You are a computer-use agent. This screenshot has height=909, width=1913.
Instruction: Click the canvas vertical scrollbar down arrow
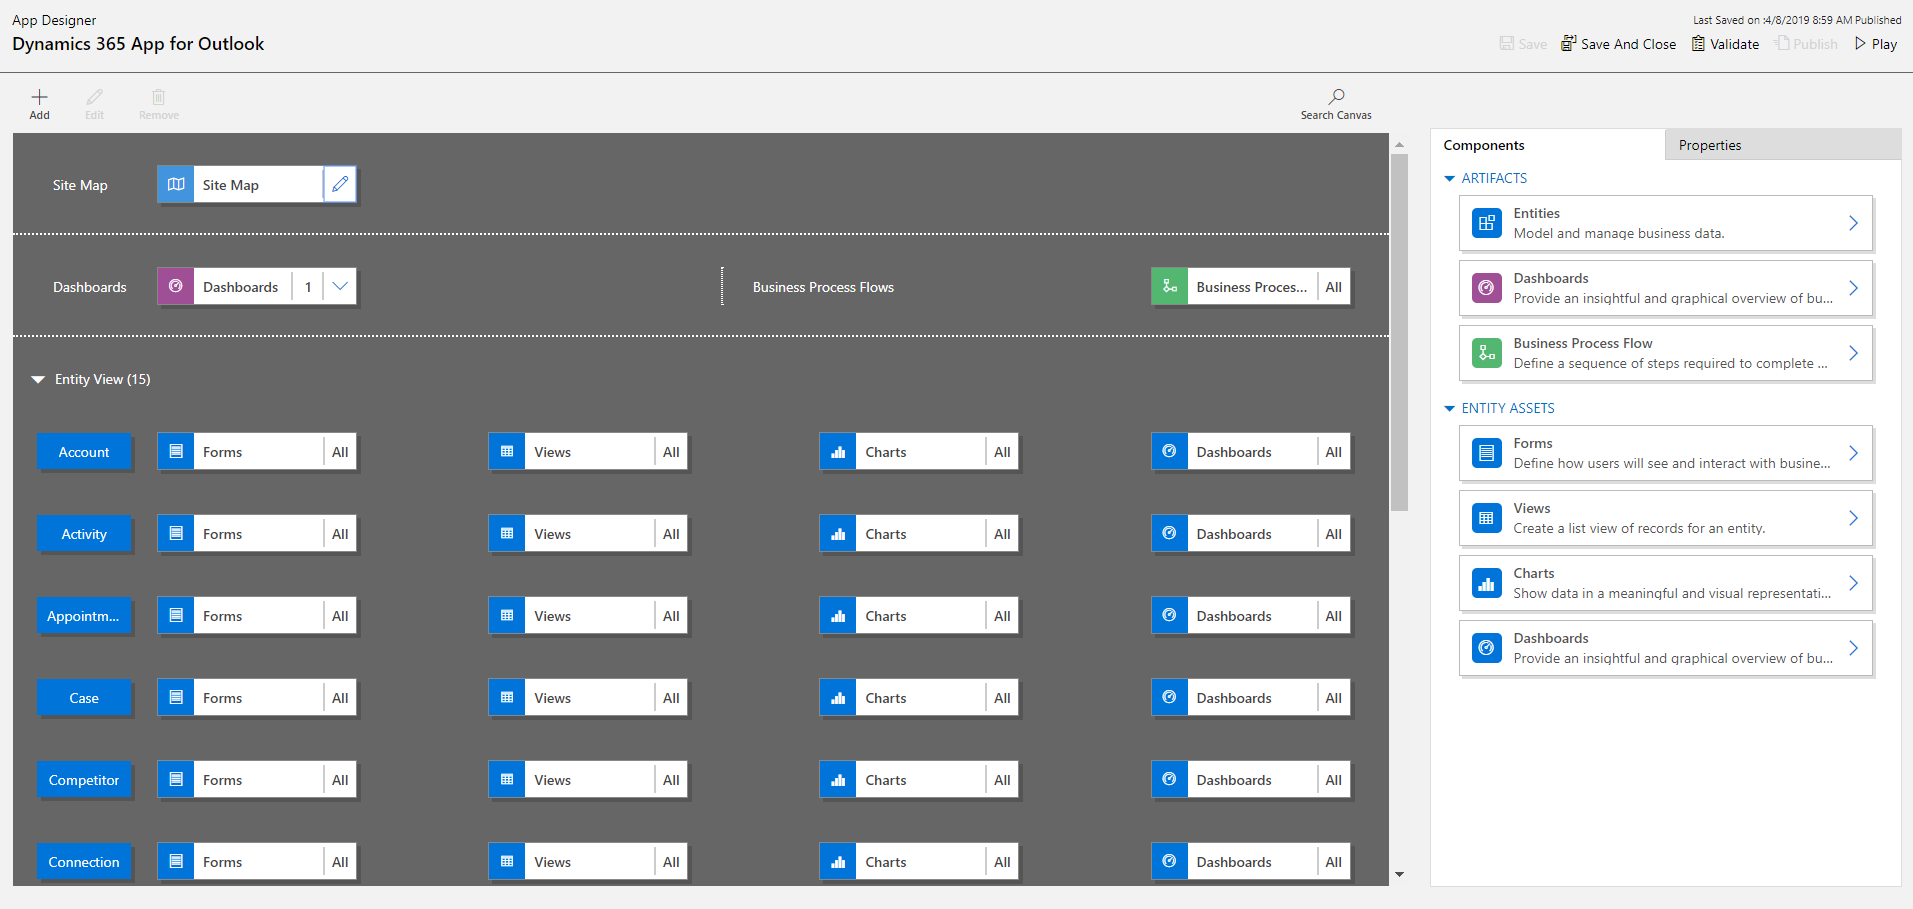coord(1399,875)
